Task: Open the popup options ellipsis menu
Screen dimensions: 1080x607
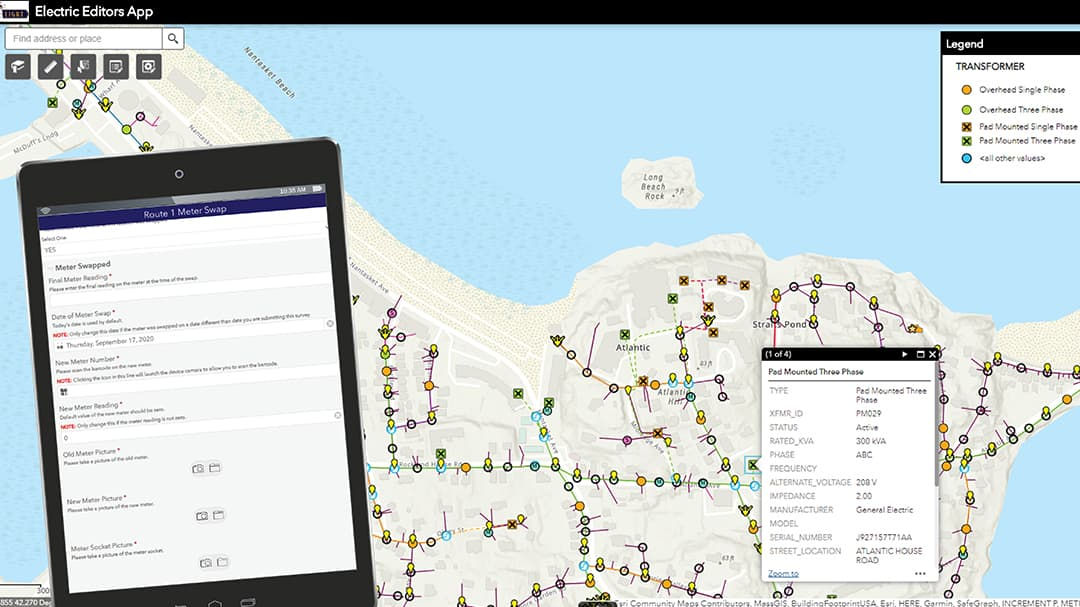Action: coord(922,571)
